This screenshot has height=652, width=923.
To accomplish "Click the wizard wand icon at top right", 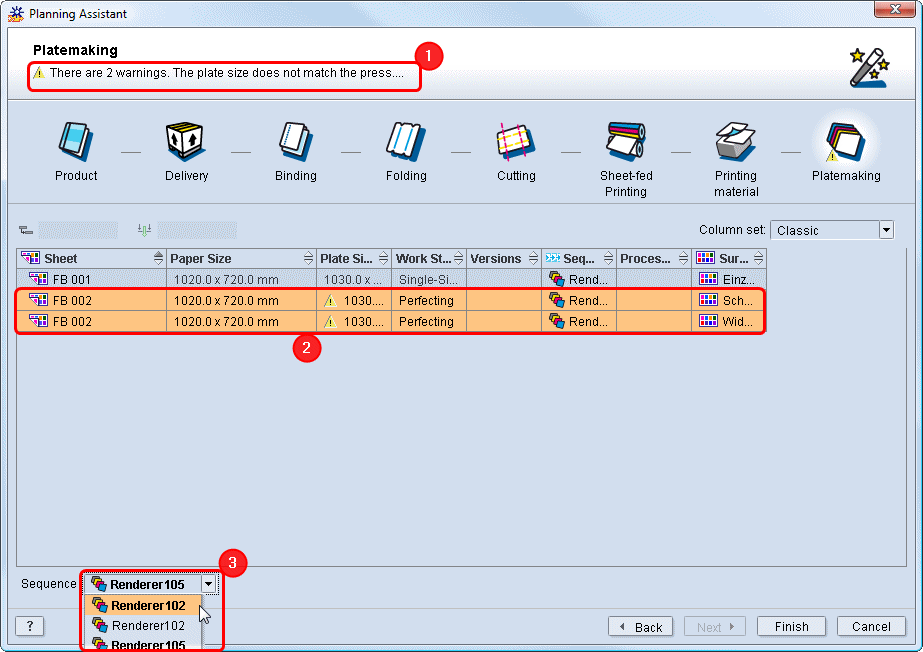I will (x=867, y=67).
